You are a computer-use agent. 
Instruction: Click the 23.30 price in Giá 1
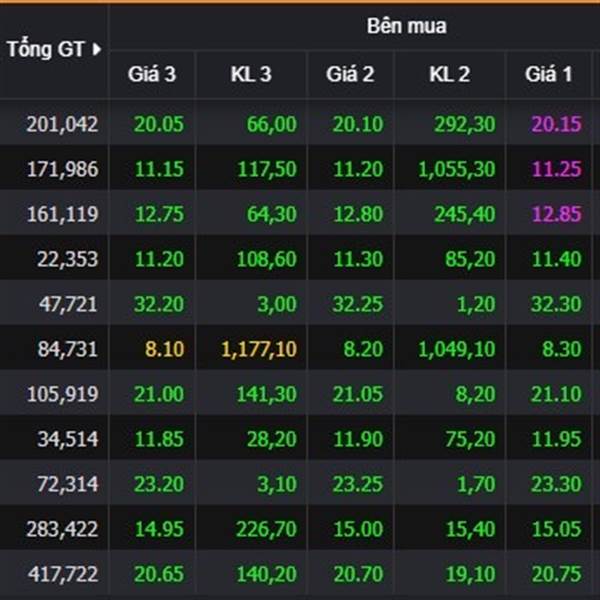coord(557,484)
